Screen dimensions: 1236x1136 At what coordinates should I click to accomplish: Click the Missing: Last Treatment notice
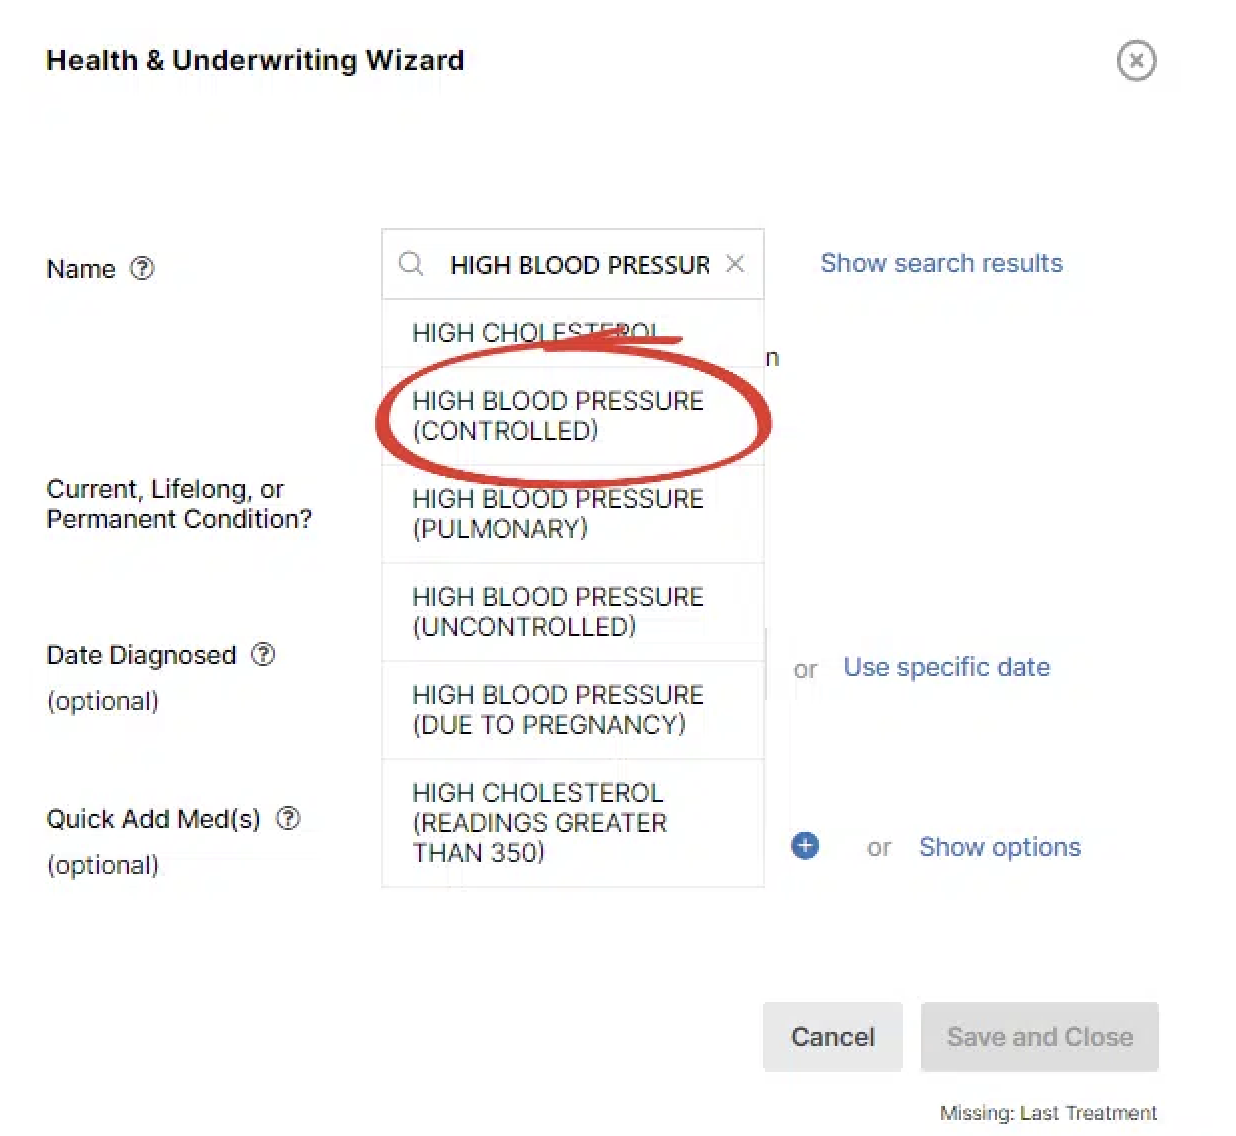click(x=1047, y=1113)
